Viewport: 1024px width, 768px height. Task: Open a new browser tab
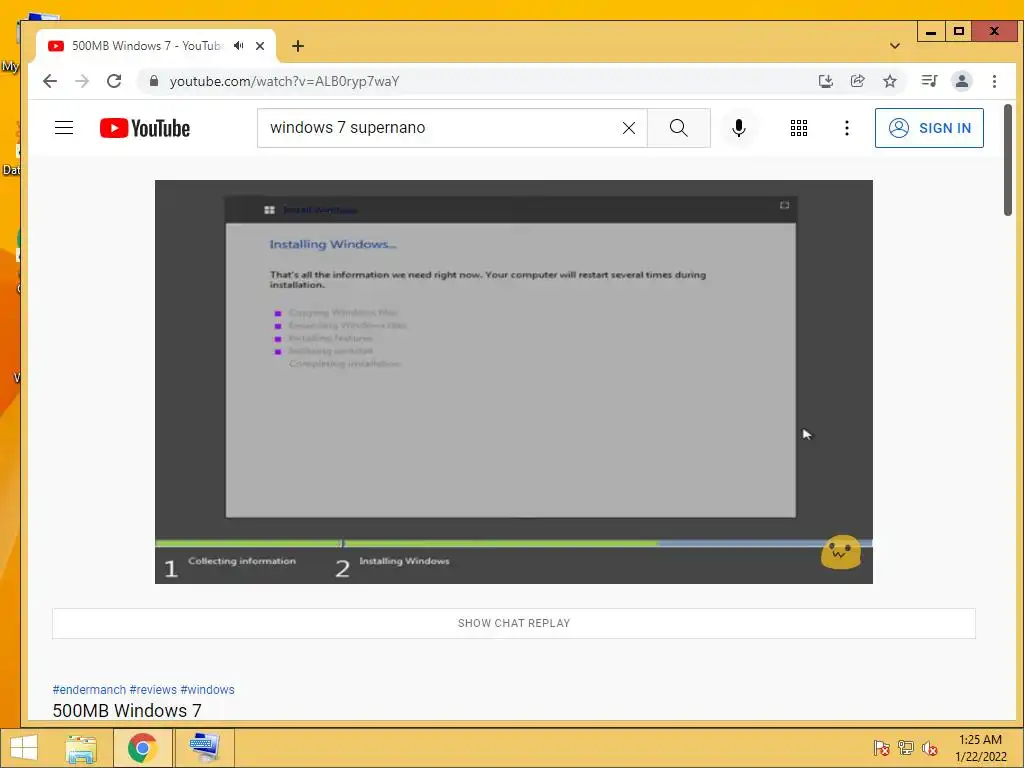[x=298, y=46]
